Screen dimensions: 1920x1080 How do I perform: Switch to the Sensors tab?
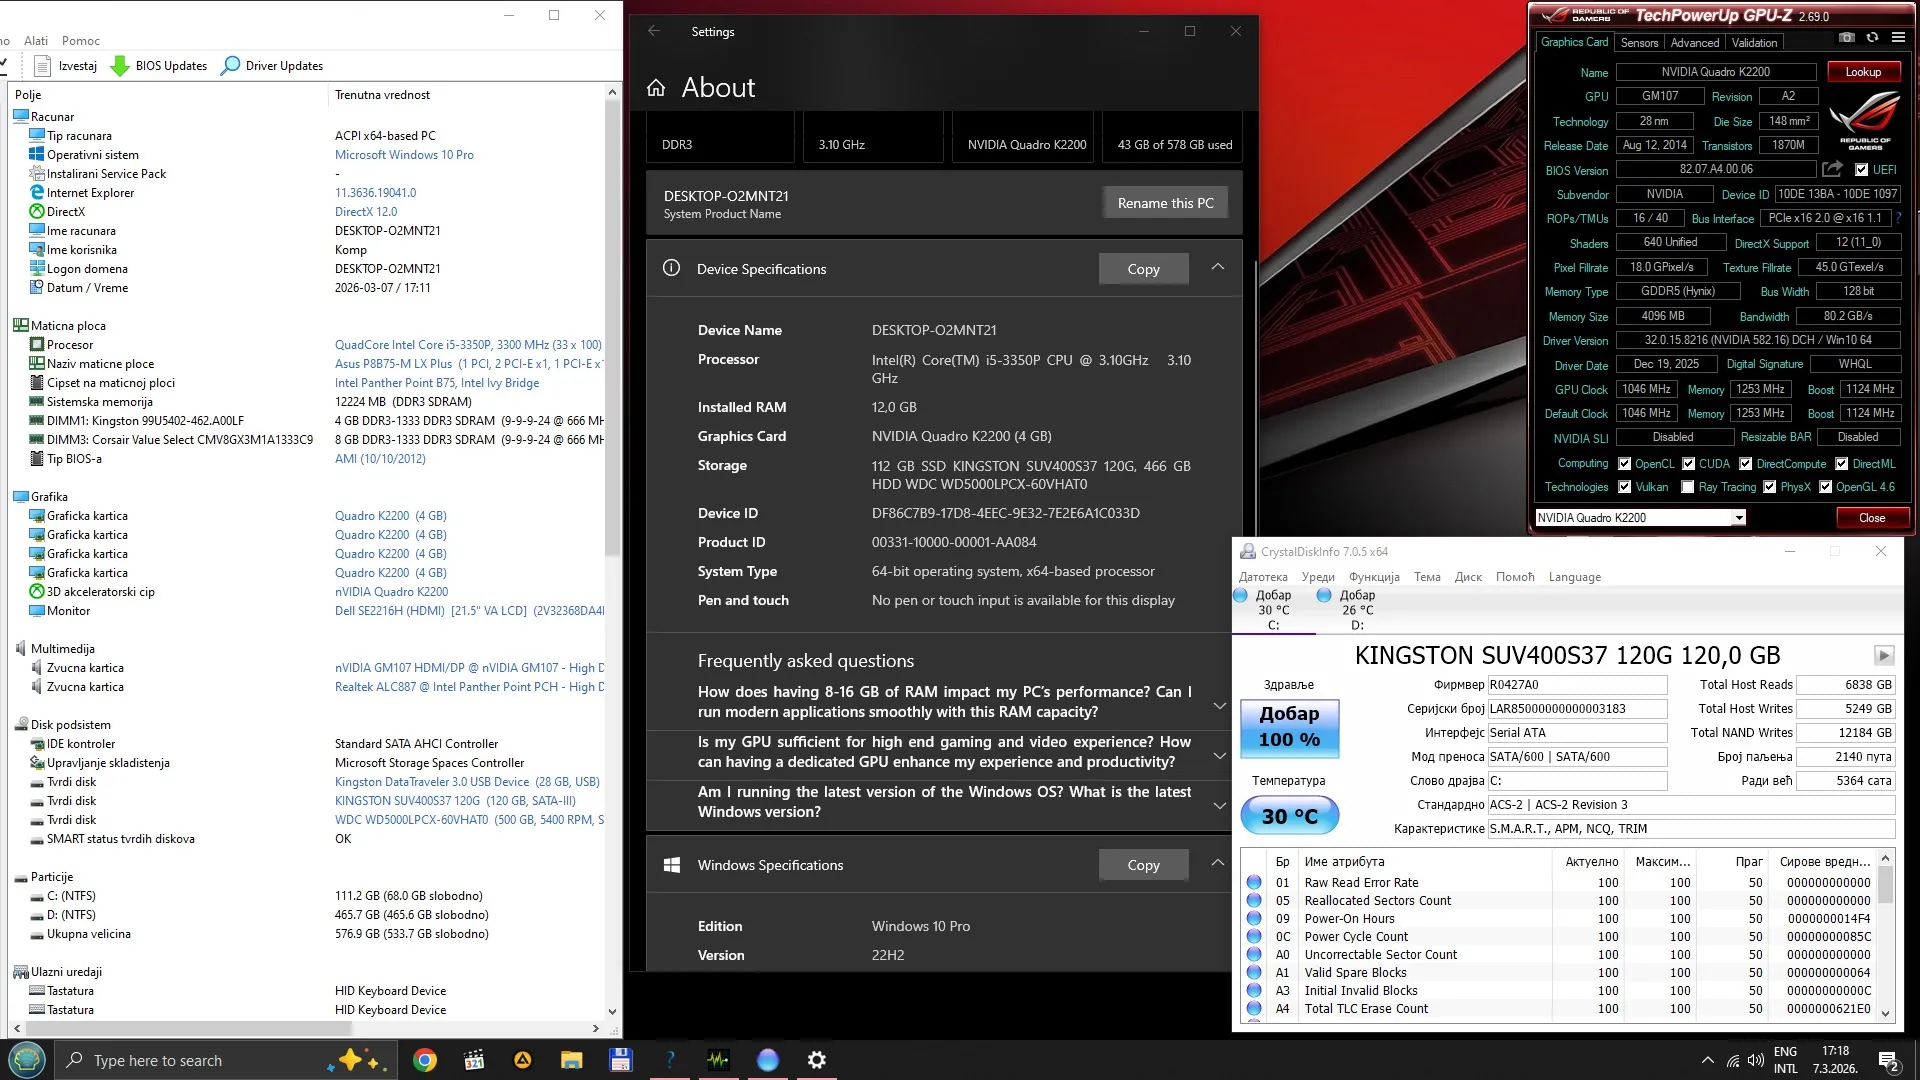point(1639,43)
